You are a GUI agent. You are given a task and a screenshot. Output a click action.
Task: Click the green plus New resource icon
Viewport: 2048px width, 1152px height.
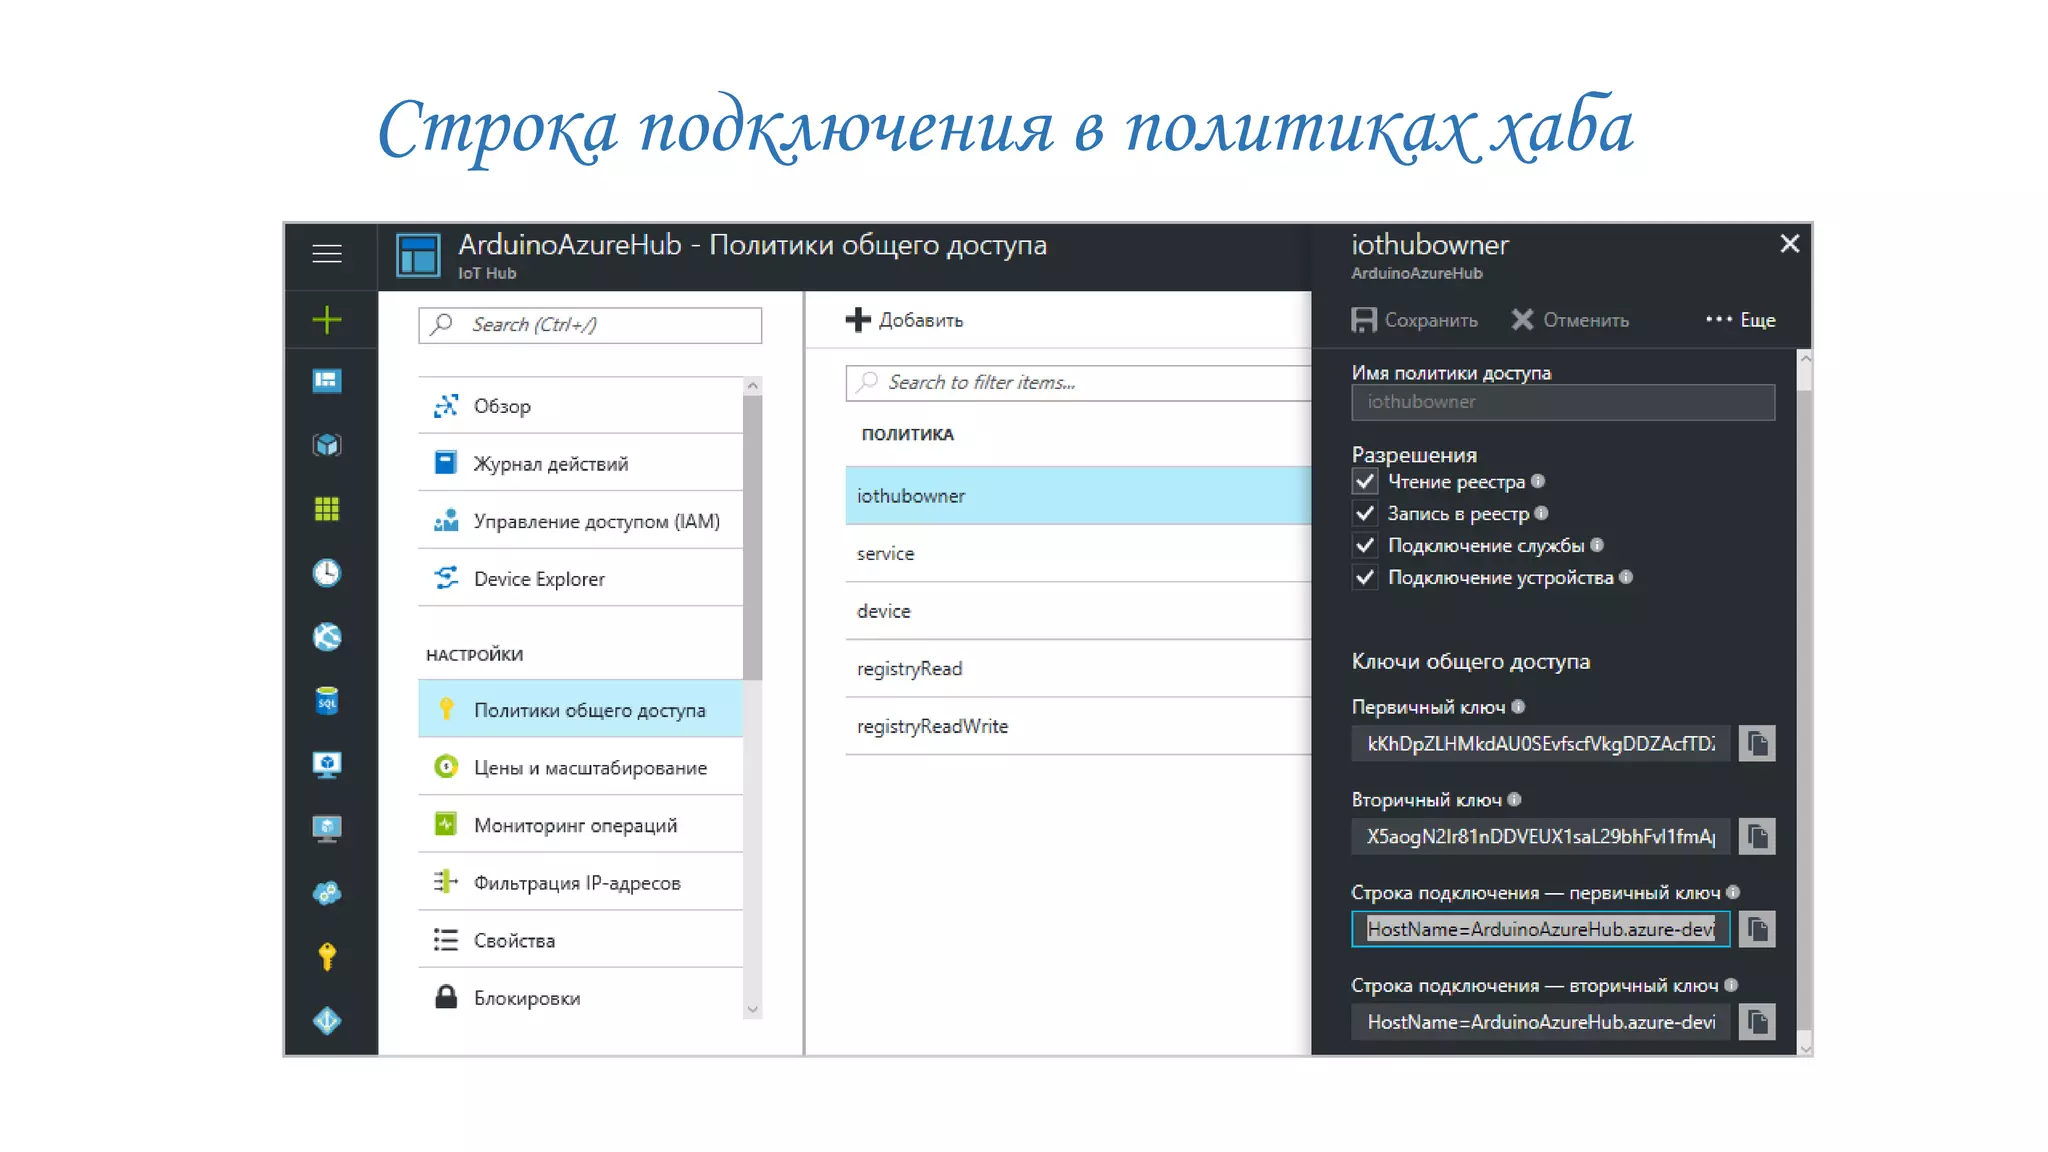pyautogui.click(x=327, y=320)
